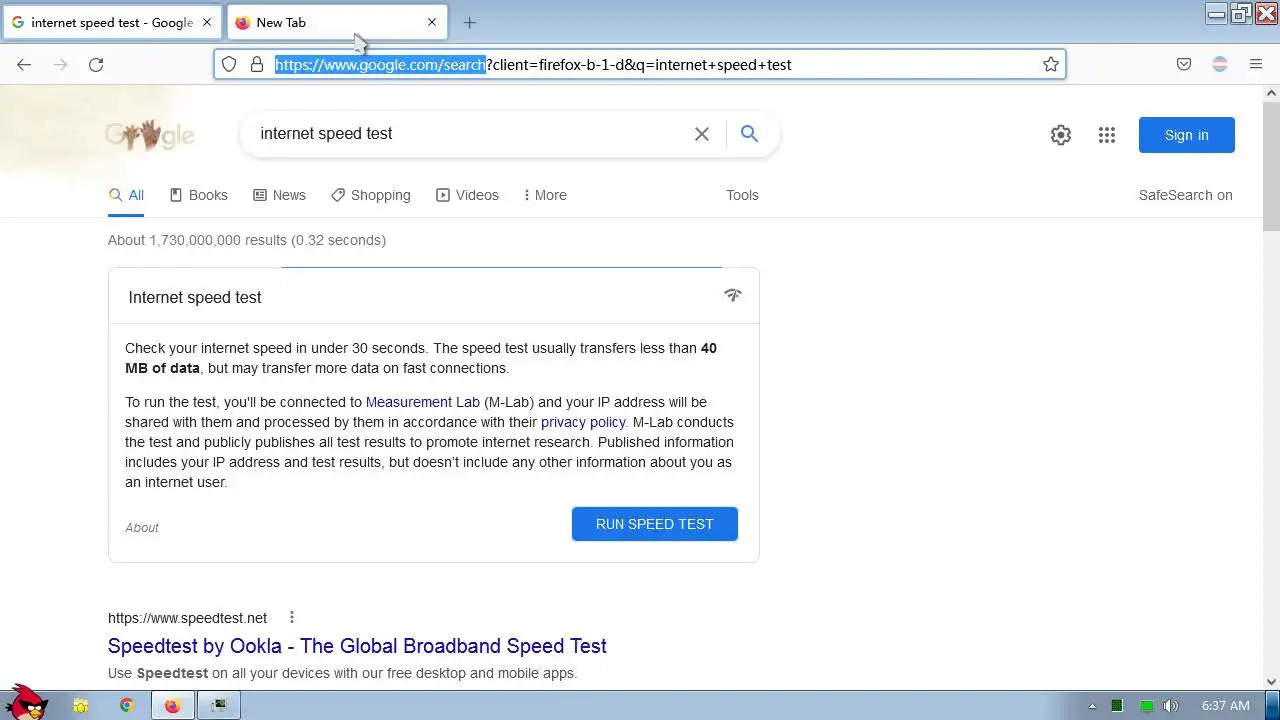This screenshot has width=1280, height=720.
Task: Open Chrome from the taskbar
Action: (127, 706)
